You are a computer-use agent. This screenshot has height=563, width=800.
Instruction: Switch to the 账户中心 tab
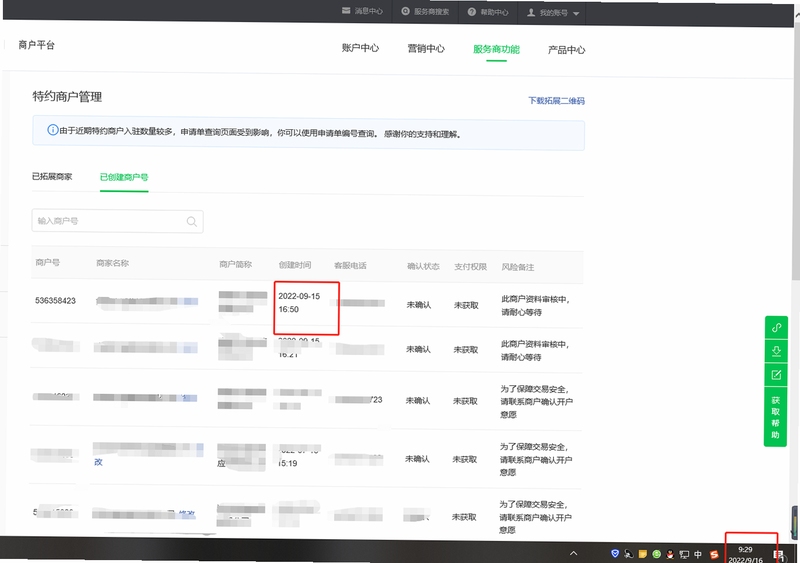[x=360, y=48]
